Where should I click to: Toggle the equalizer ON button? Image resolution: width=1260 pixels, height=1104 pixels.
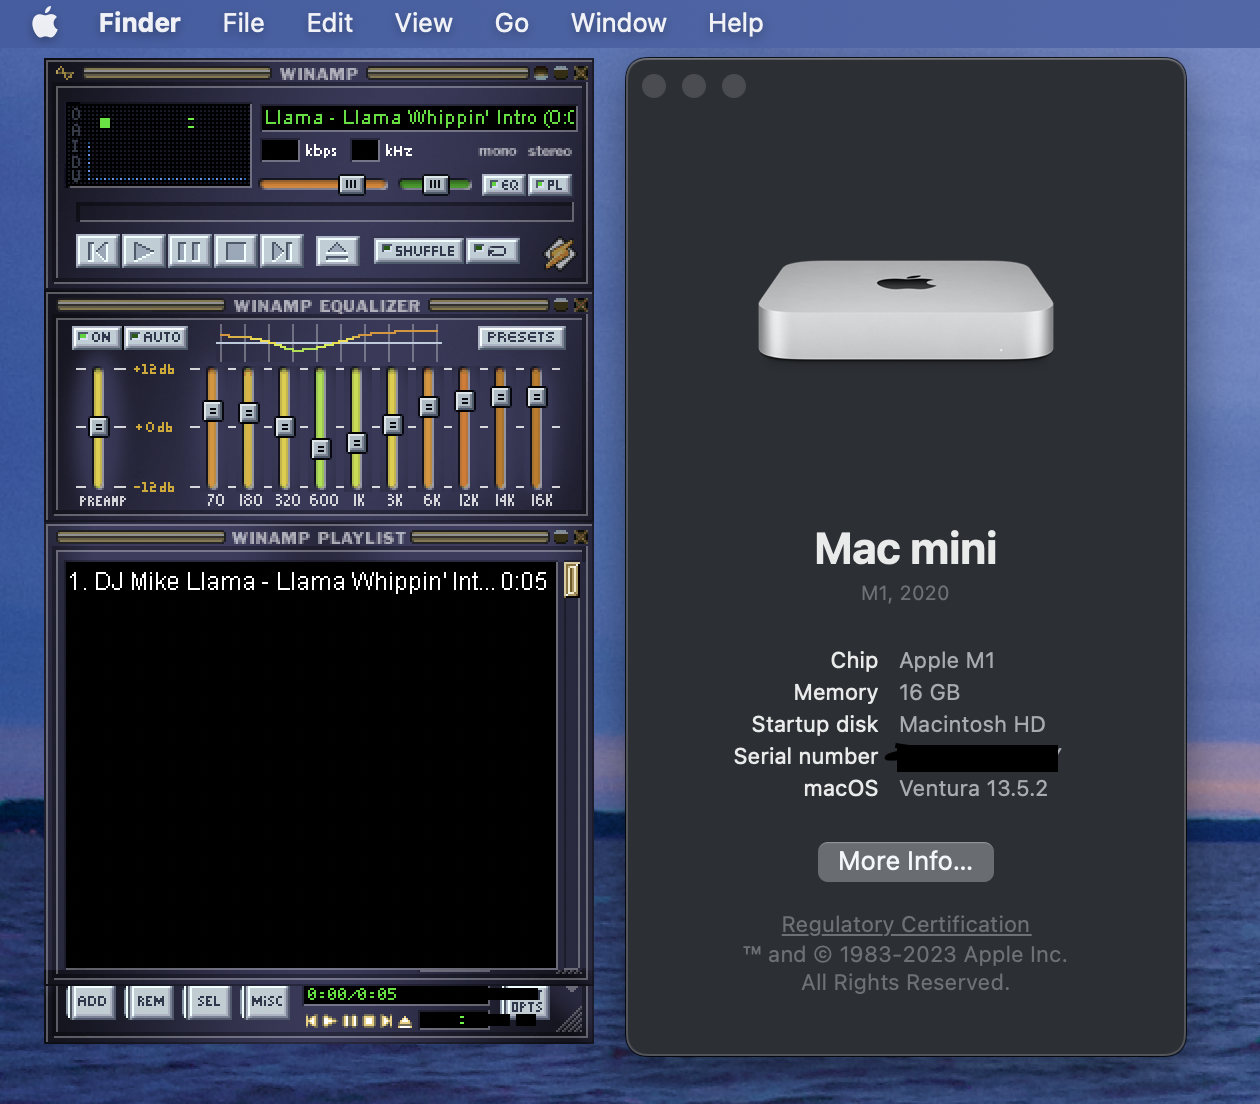(96, 337)
